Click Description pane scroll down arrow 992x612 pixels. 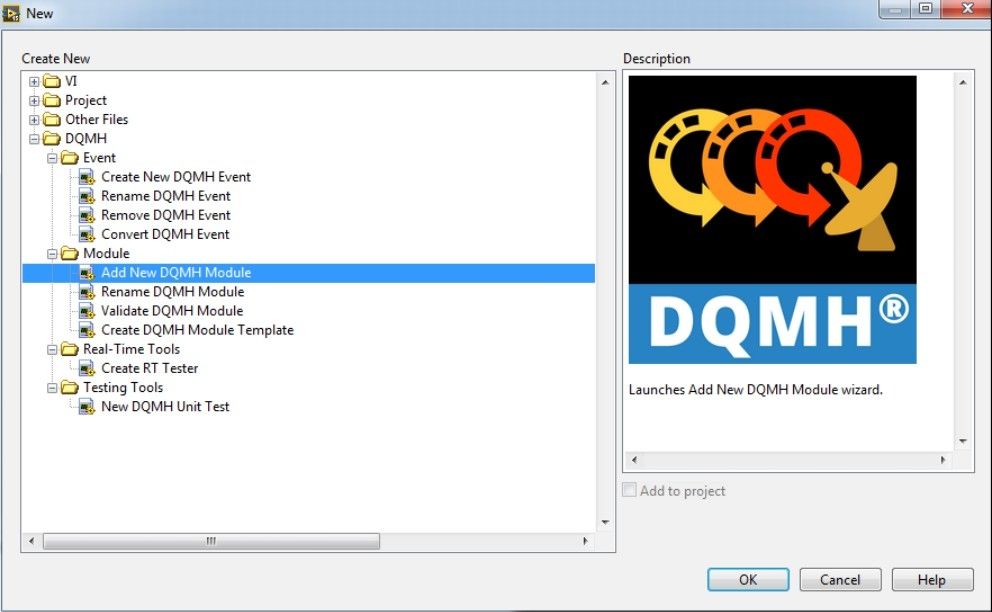point(963,441)
